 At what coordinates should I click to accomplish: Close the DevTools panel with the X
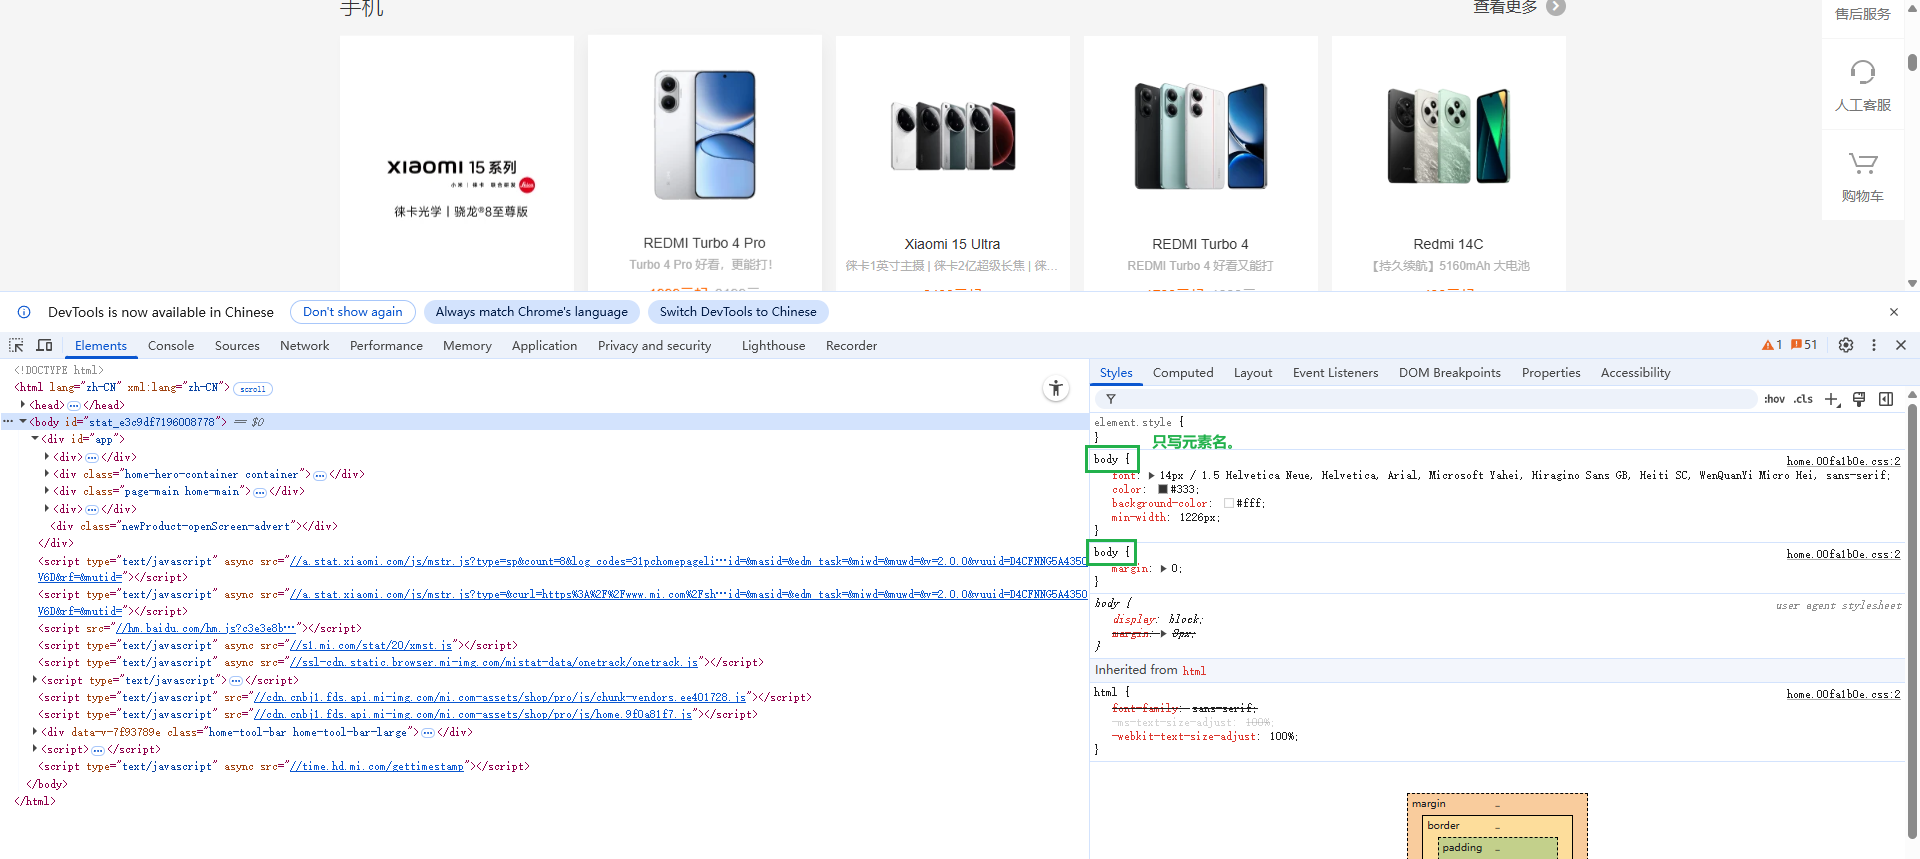coord(1901,345)
